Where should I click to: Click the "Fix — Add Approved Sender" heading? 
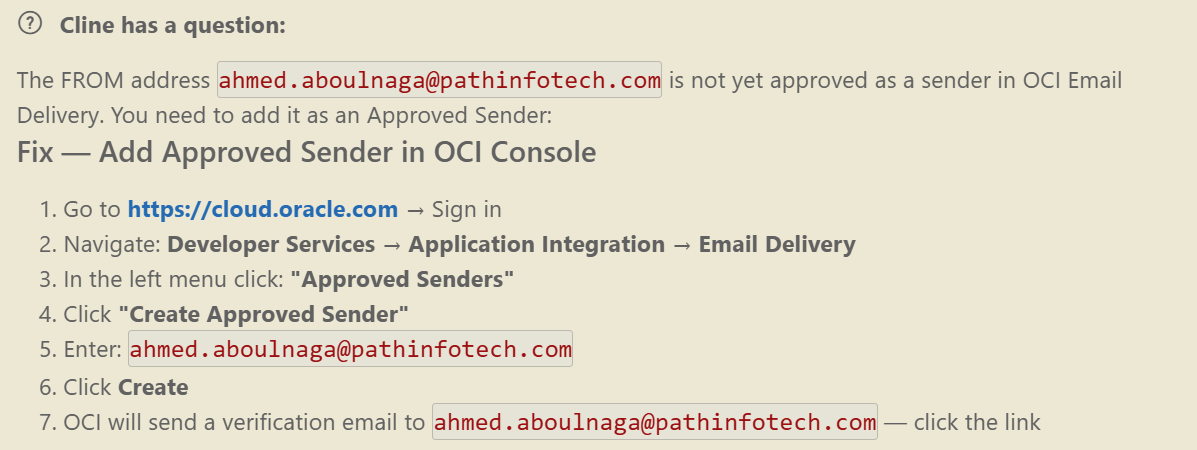pos(306,153)
